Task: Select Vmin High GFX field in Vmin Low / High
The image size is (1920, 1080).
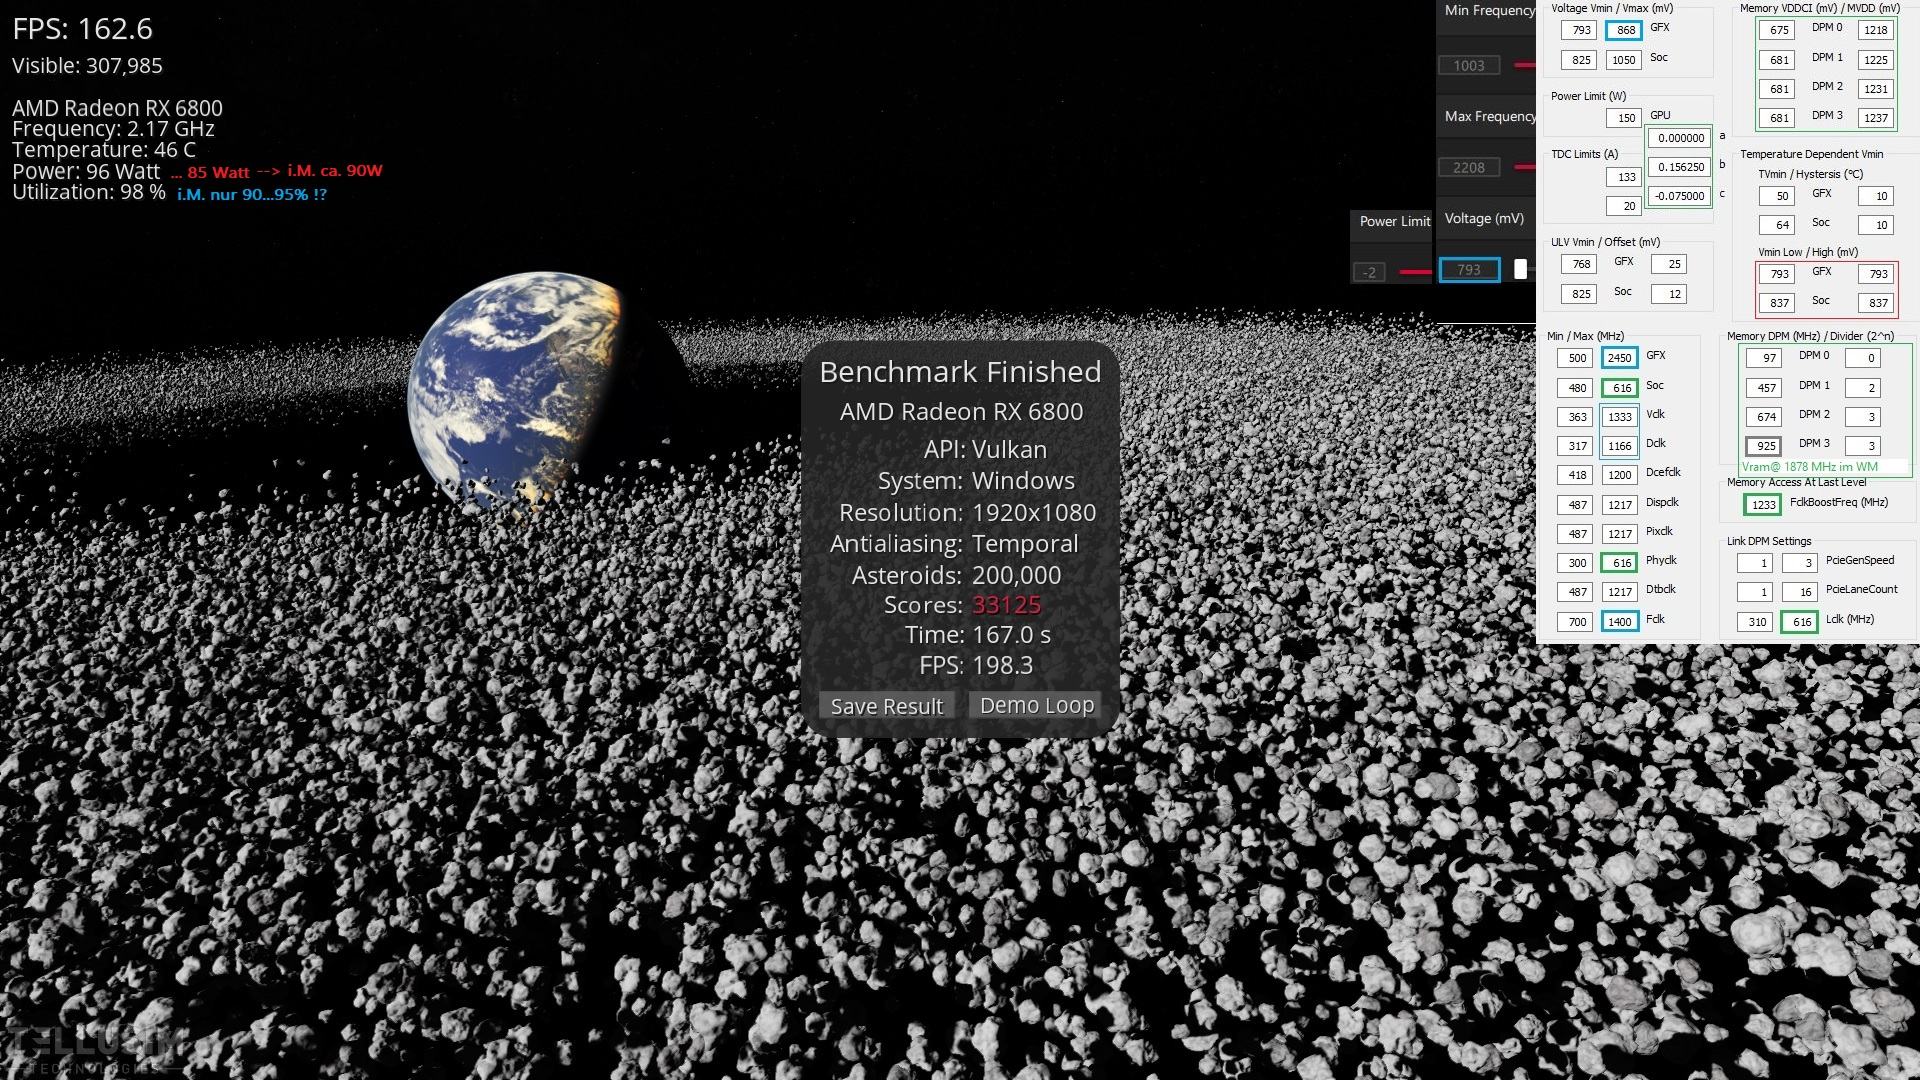Action: 1875,274
